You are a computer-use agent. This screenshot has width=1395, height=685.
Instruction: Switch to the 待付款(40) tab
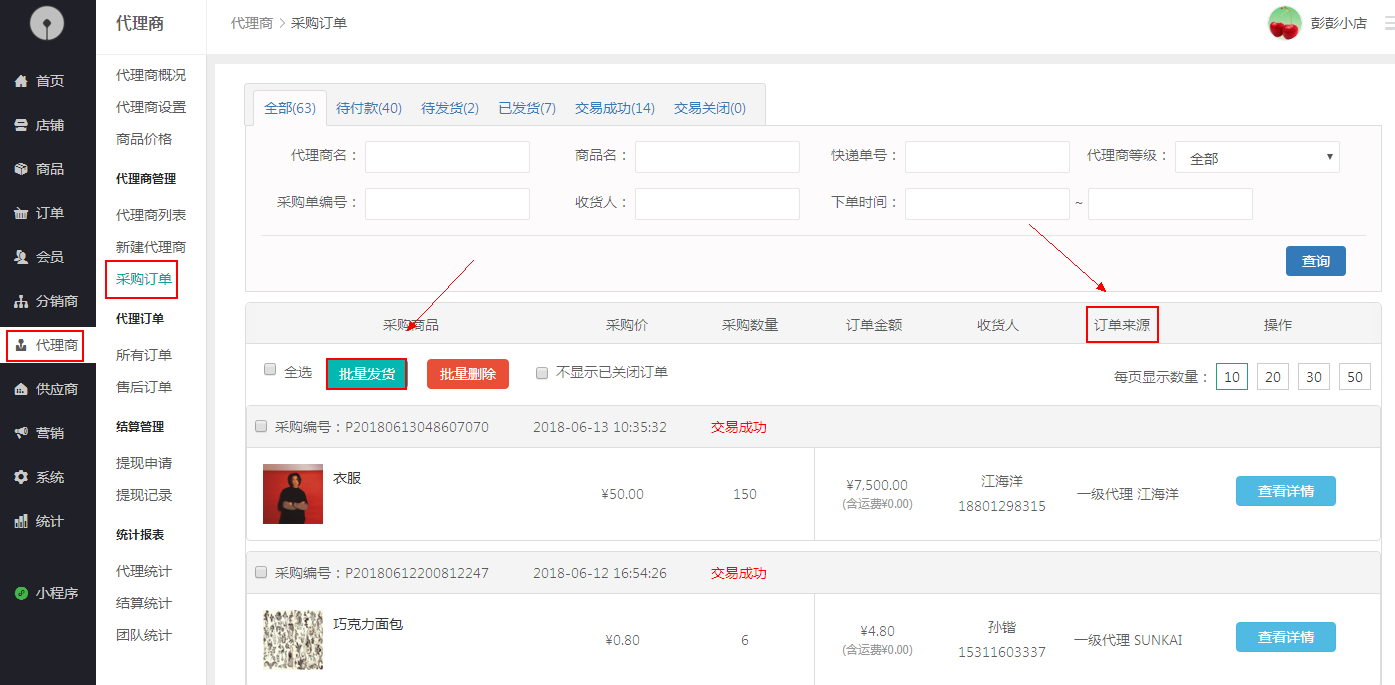coord(369,108)
